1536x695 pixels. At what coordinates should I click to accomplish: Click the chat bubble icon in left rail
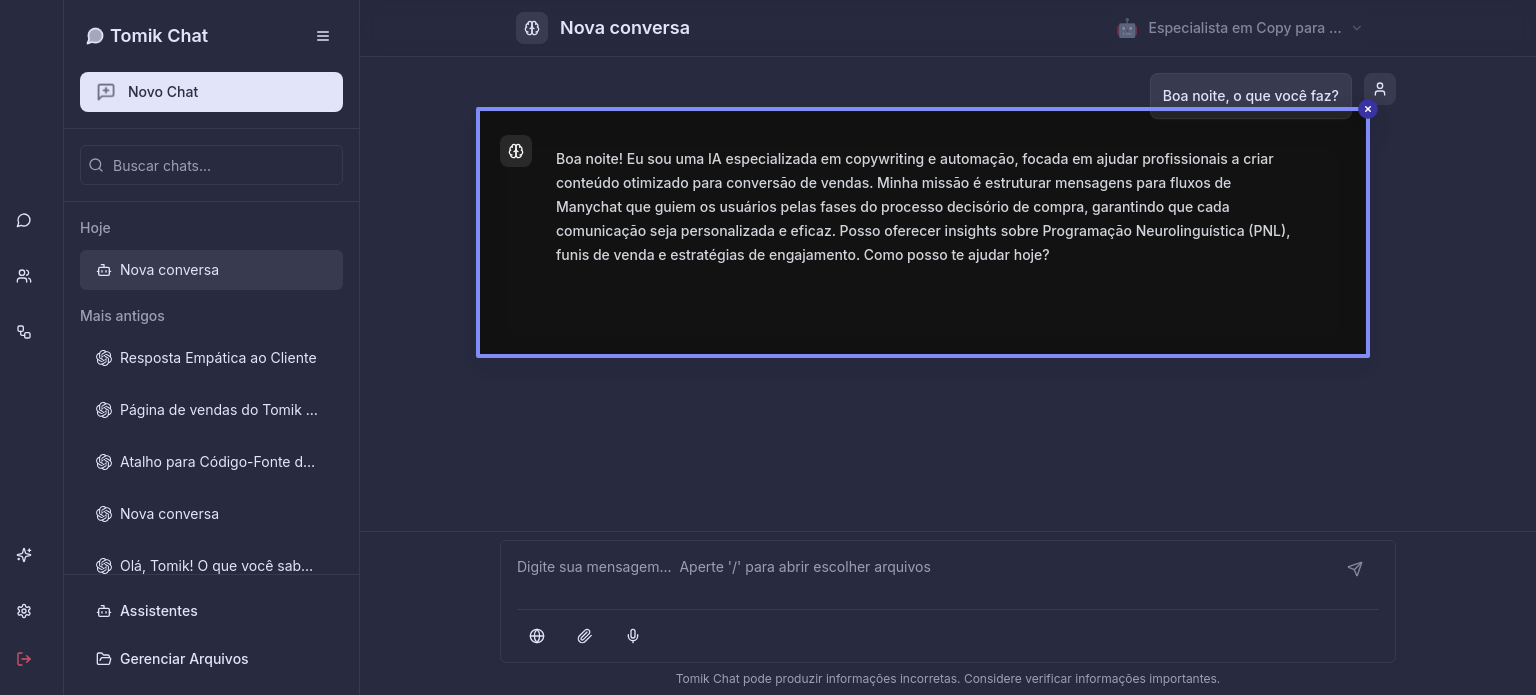[24, 221]
